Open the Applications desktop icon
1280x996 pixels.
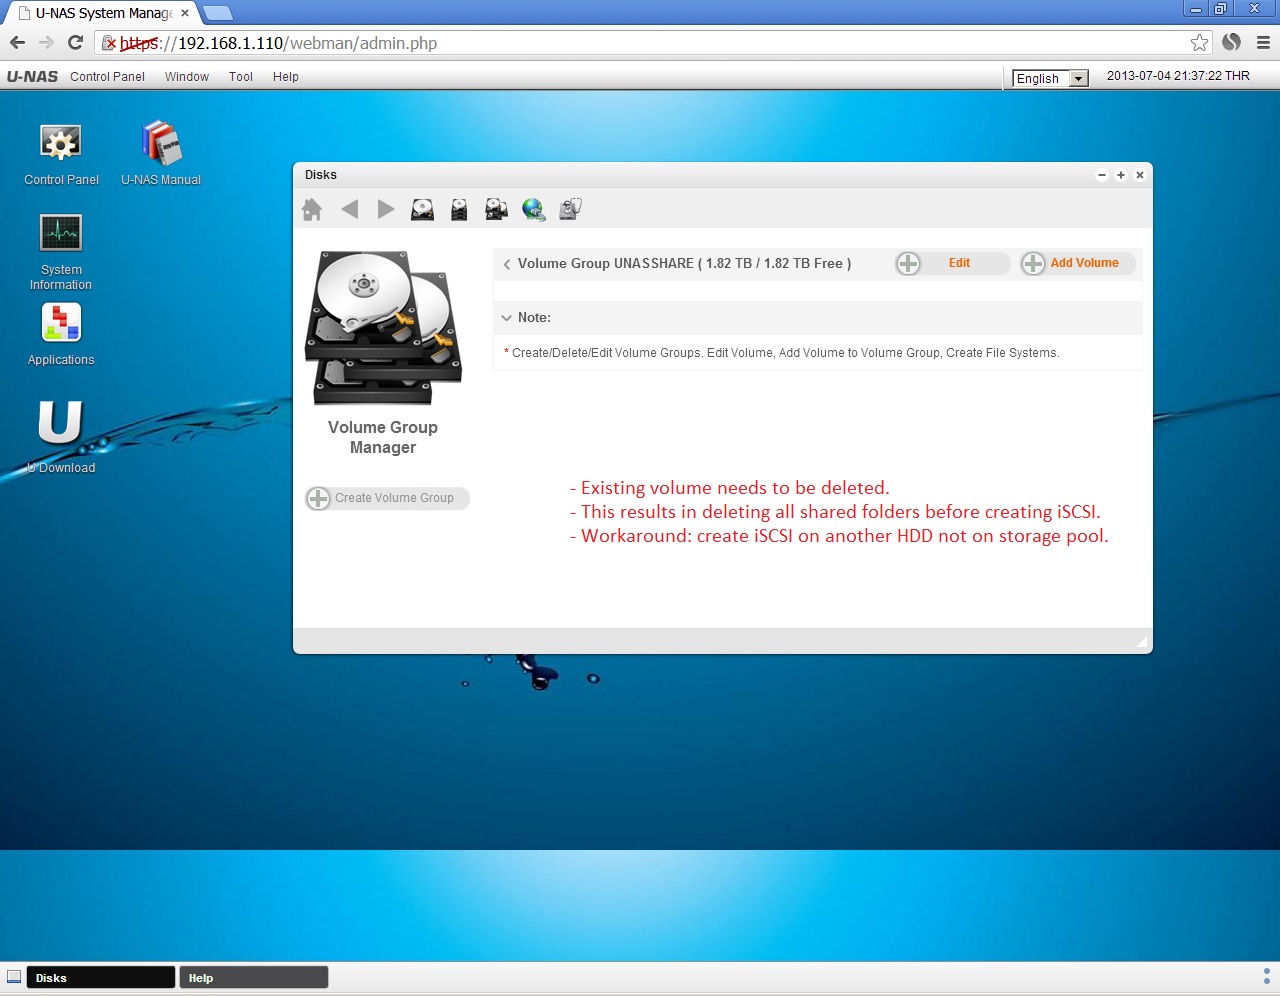pyautogui.click(x=61, y=334)
